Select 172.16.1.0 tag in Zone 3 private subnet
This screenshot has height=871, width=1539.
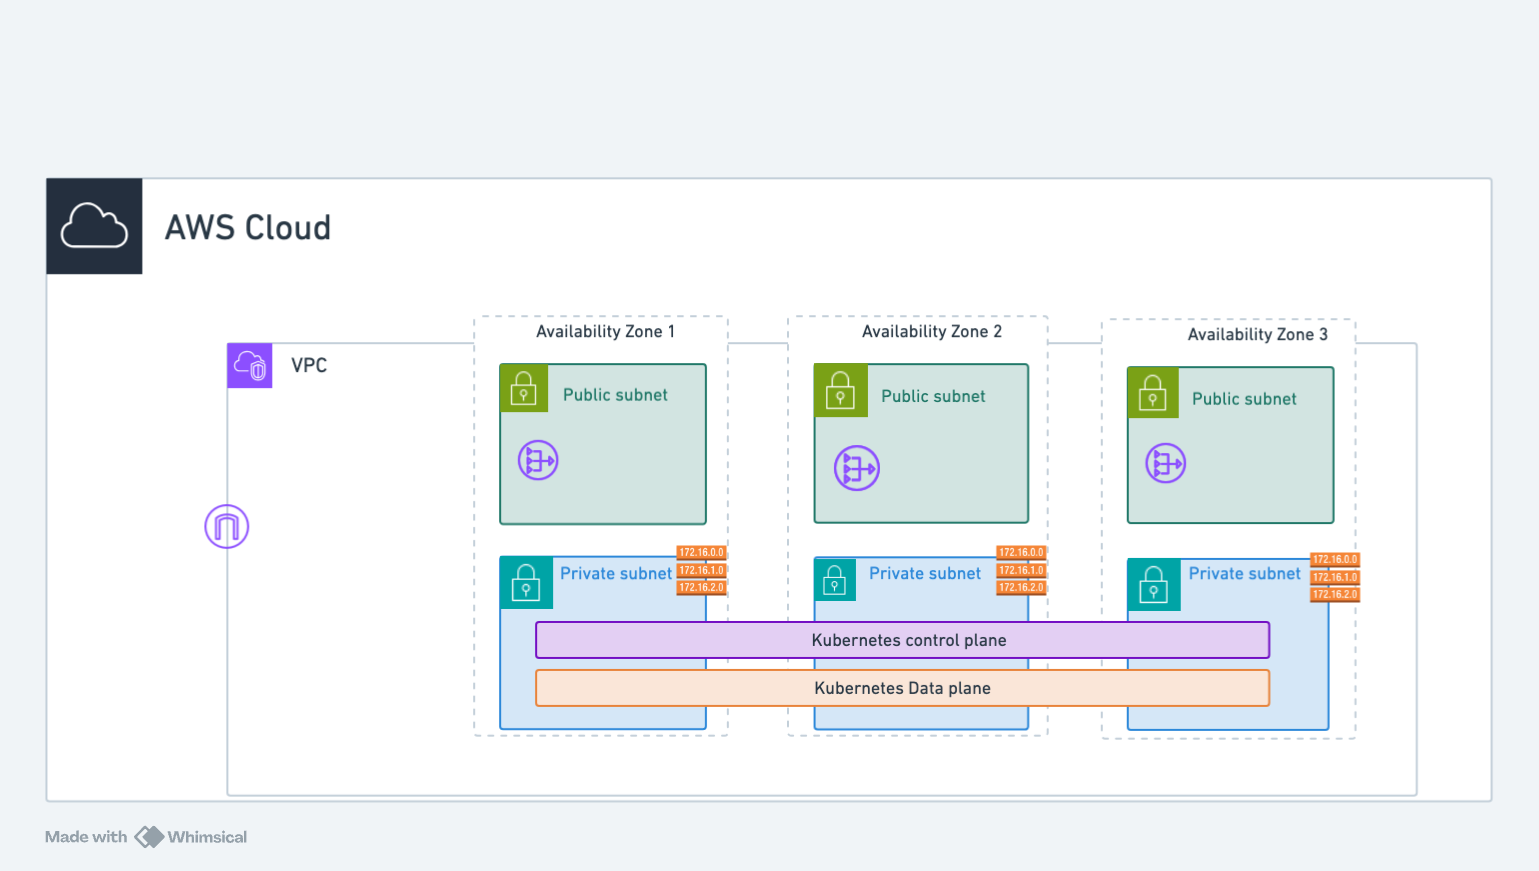point(1335,578)
